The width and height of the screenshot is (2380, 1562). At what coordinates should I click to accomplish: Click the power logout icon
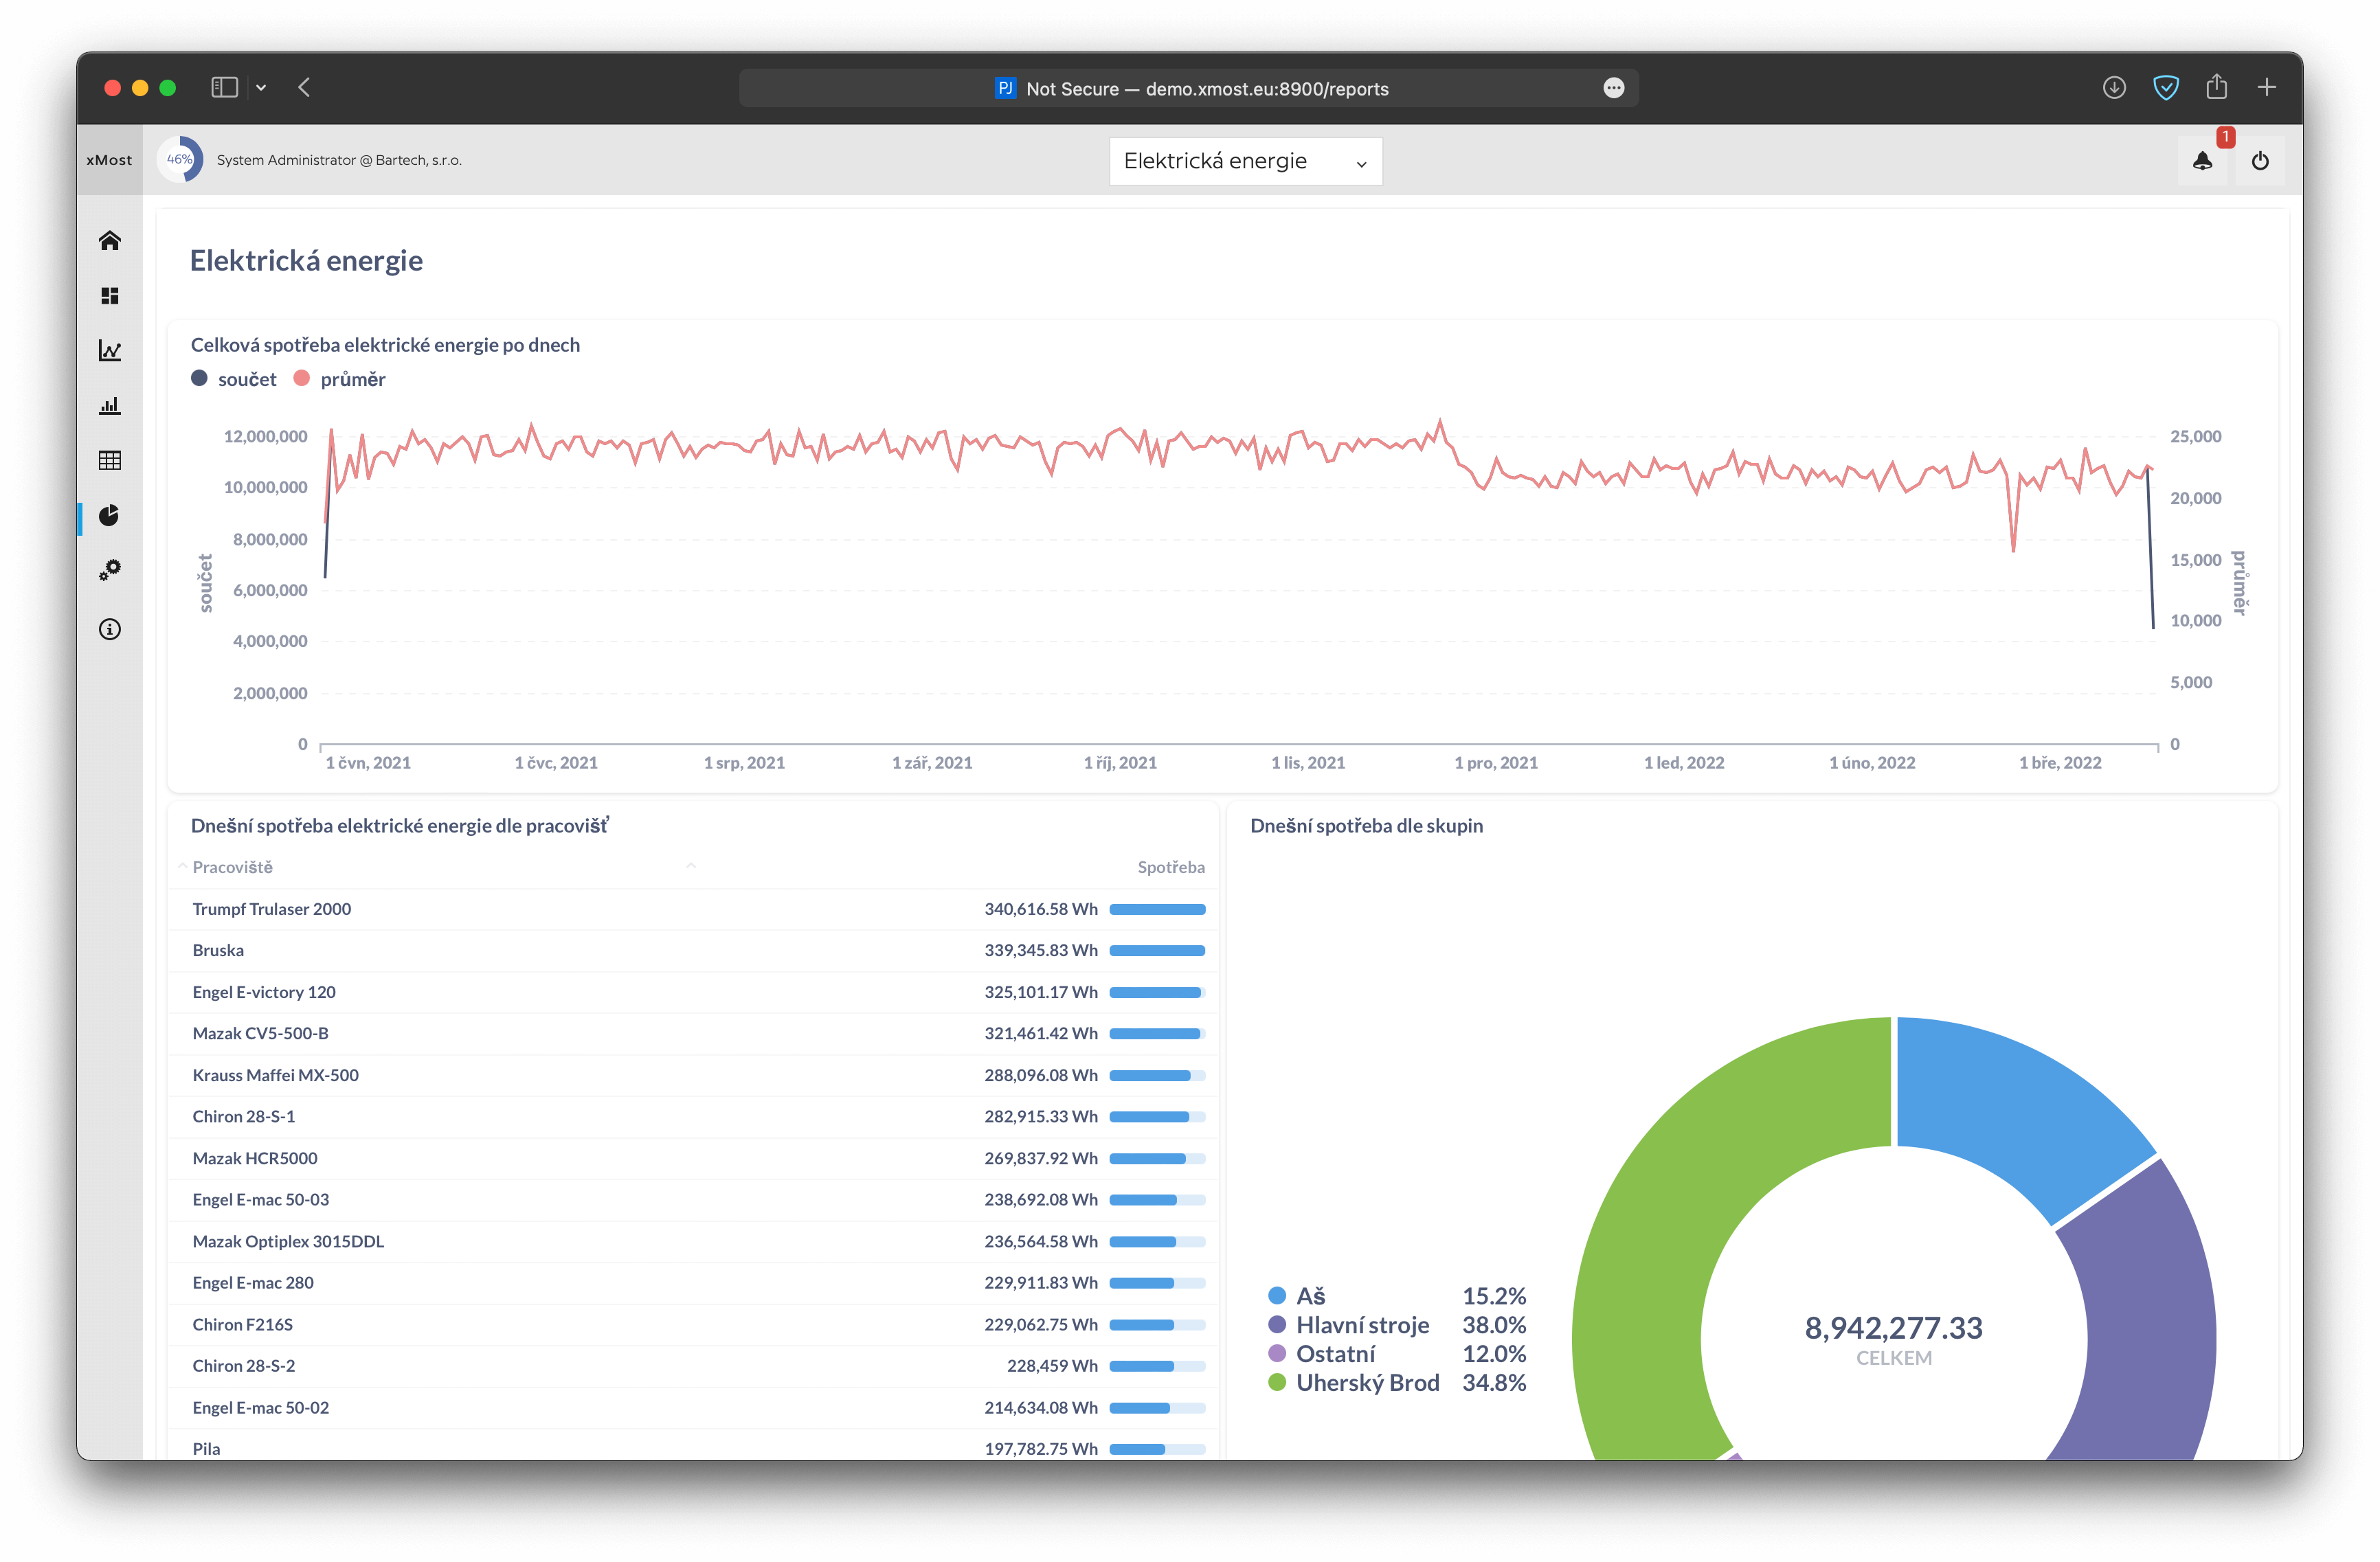(2260, 161)
